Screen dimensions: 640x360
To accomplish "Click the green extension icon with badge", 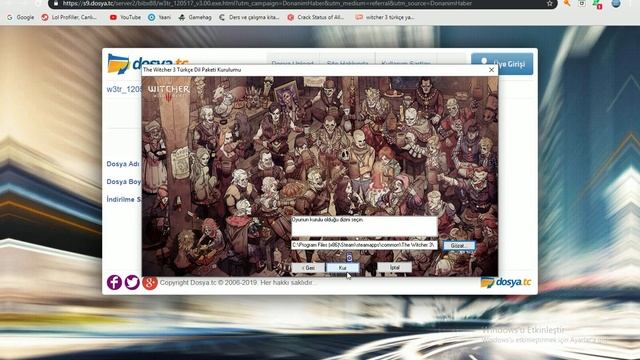I will (598, 4).
